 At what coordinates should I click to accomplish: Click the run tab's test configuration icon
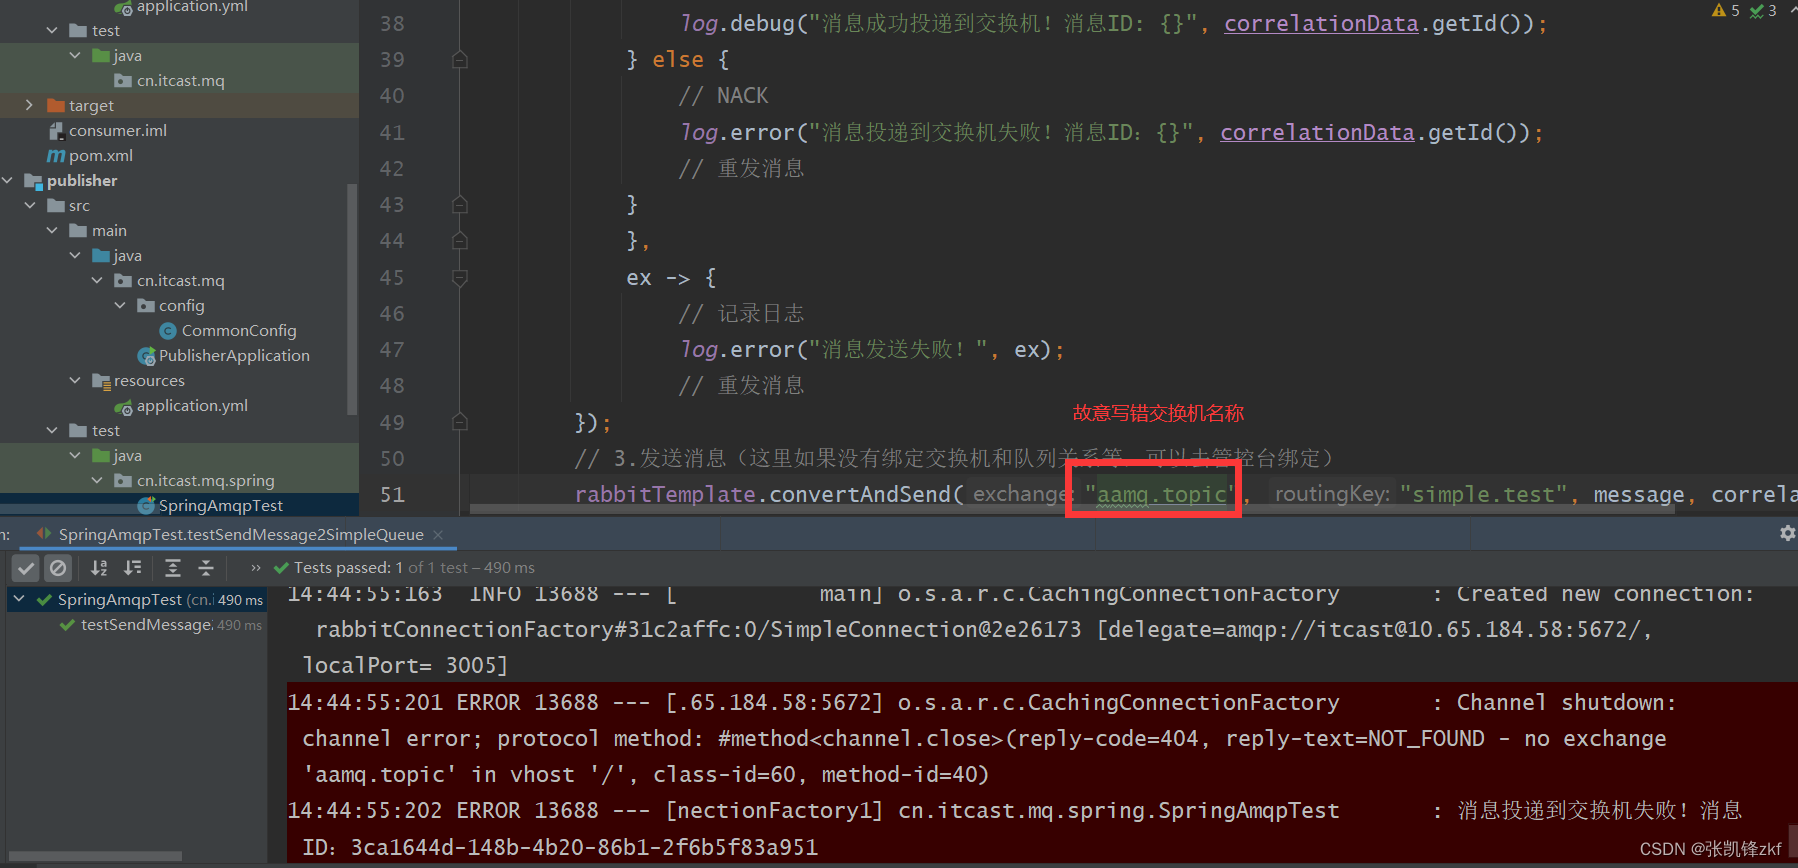coord(43,534)
